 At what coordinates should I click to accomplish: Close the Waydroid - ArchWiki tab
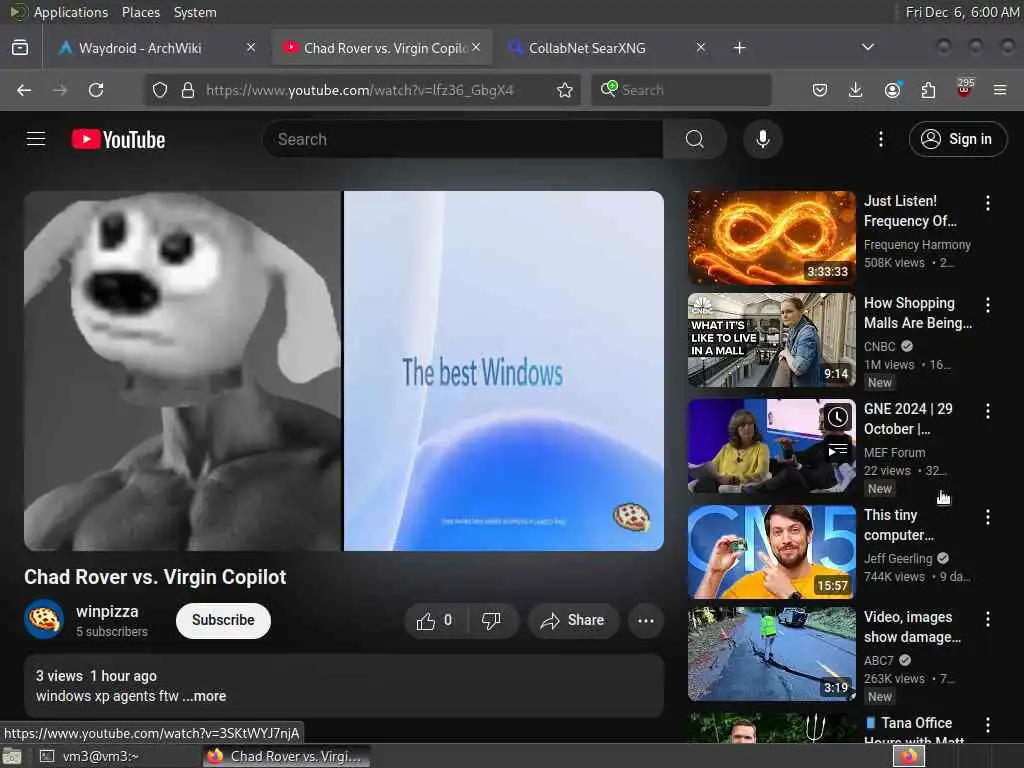[251, 47]
